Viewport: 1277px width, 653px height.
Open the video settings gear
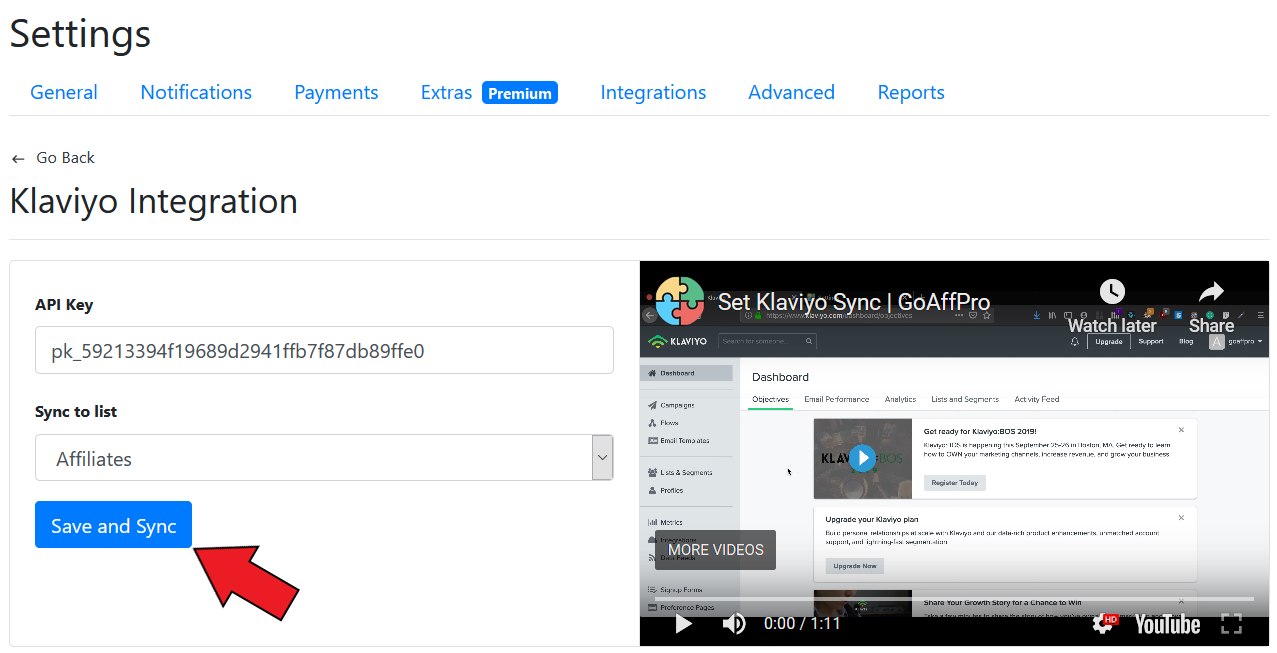coord(1104,623)
